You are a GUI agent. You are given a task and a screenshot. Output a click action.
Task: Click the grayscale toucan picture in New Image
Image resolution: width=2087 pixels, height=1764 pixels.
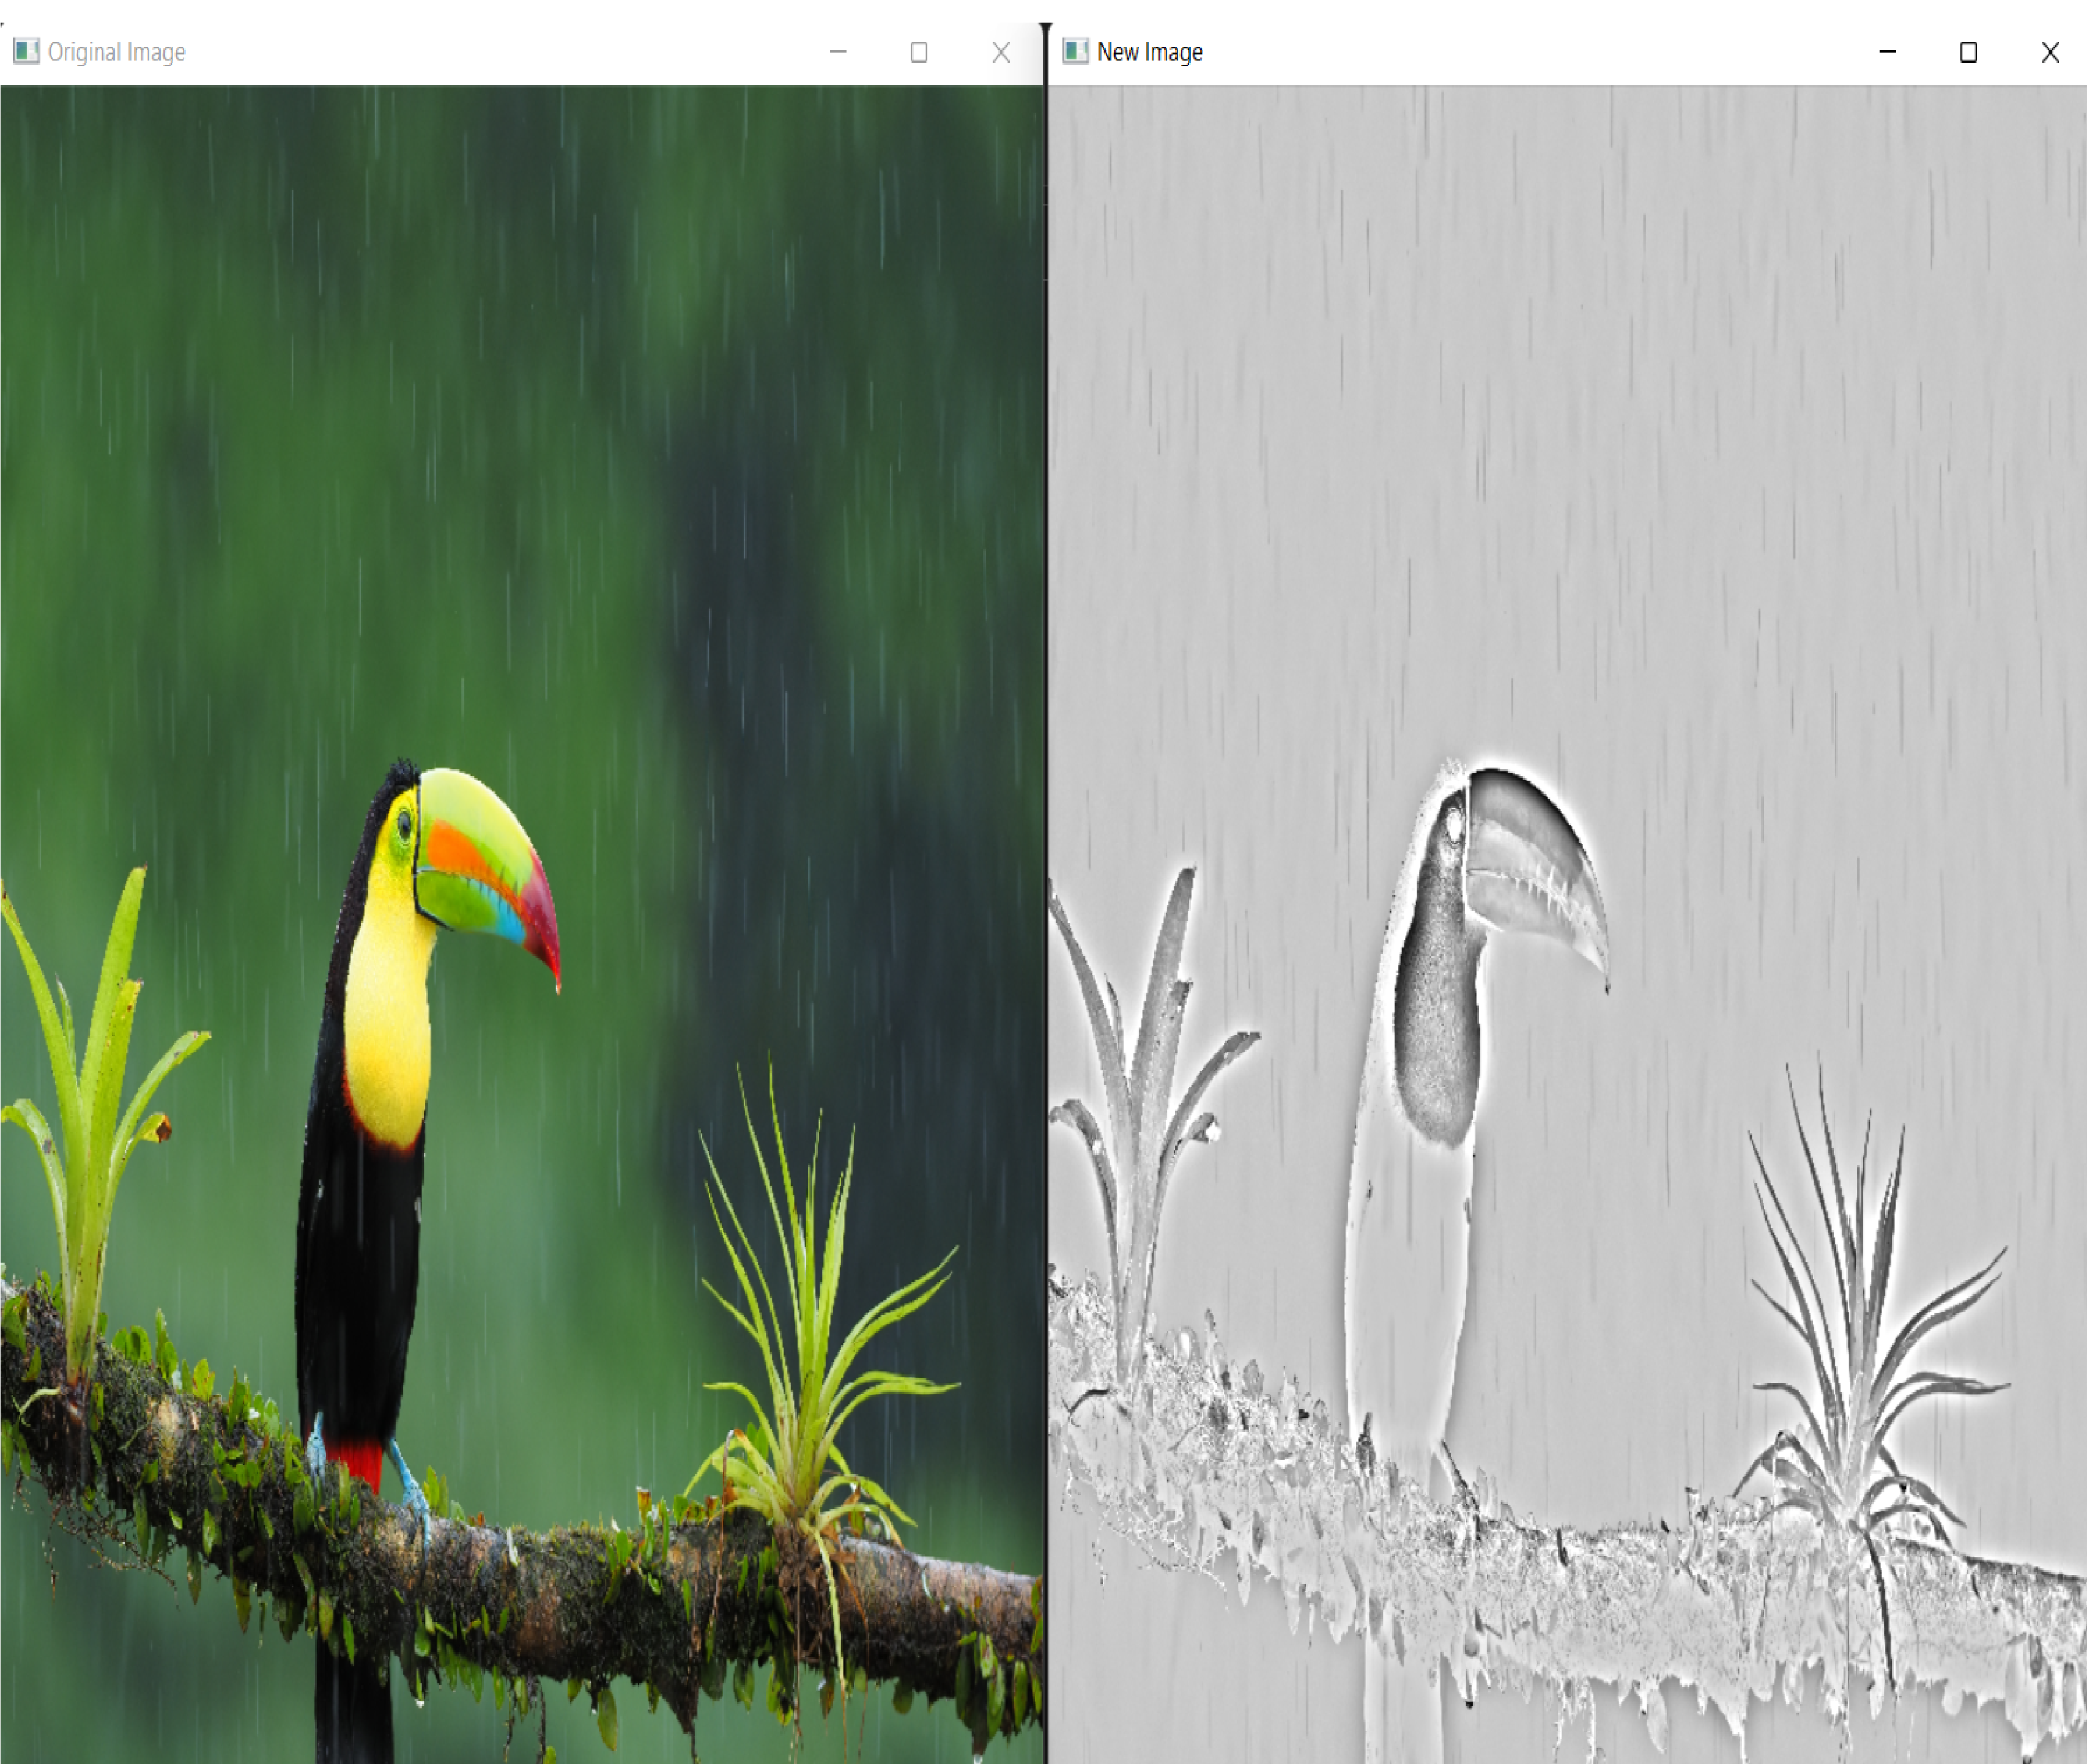(x=1567, y=924)
